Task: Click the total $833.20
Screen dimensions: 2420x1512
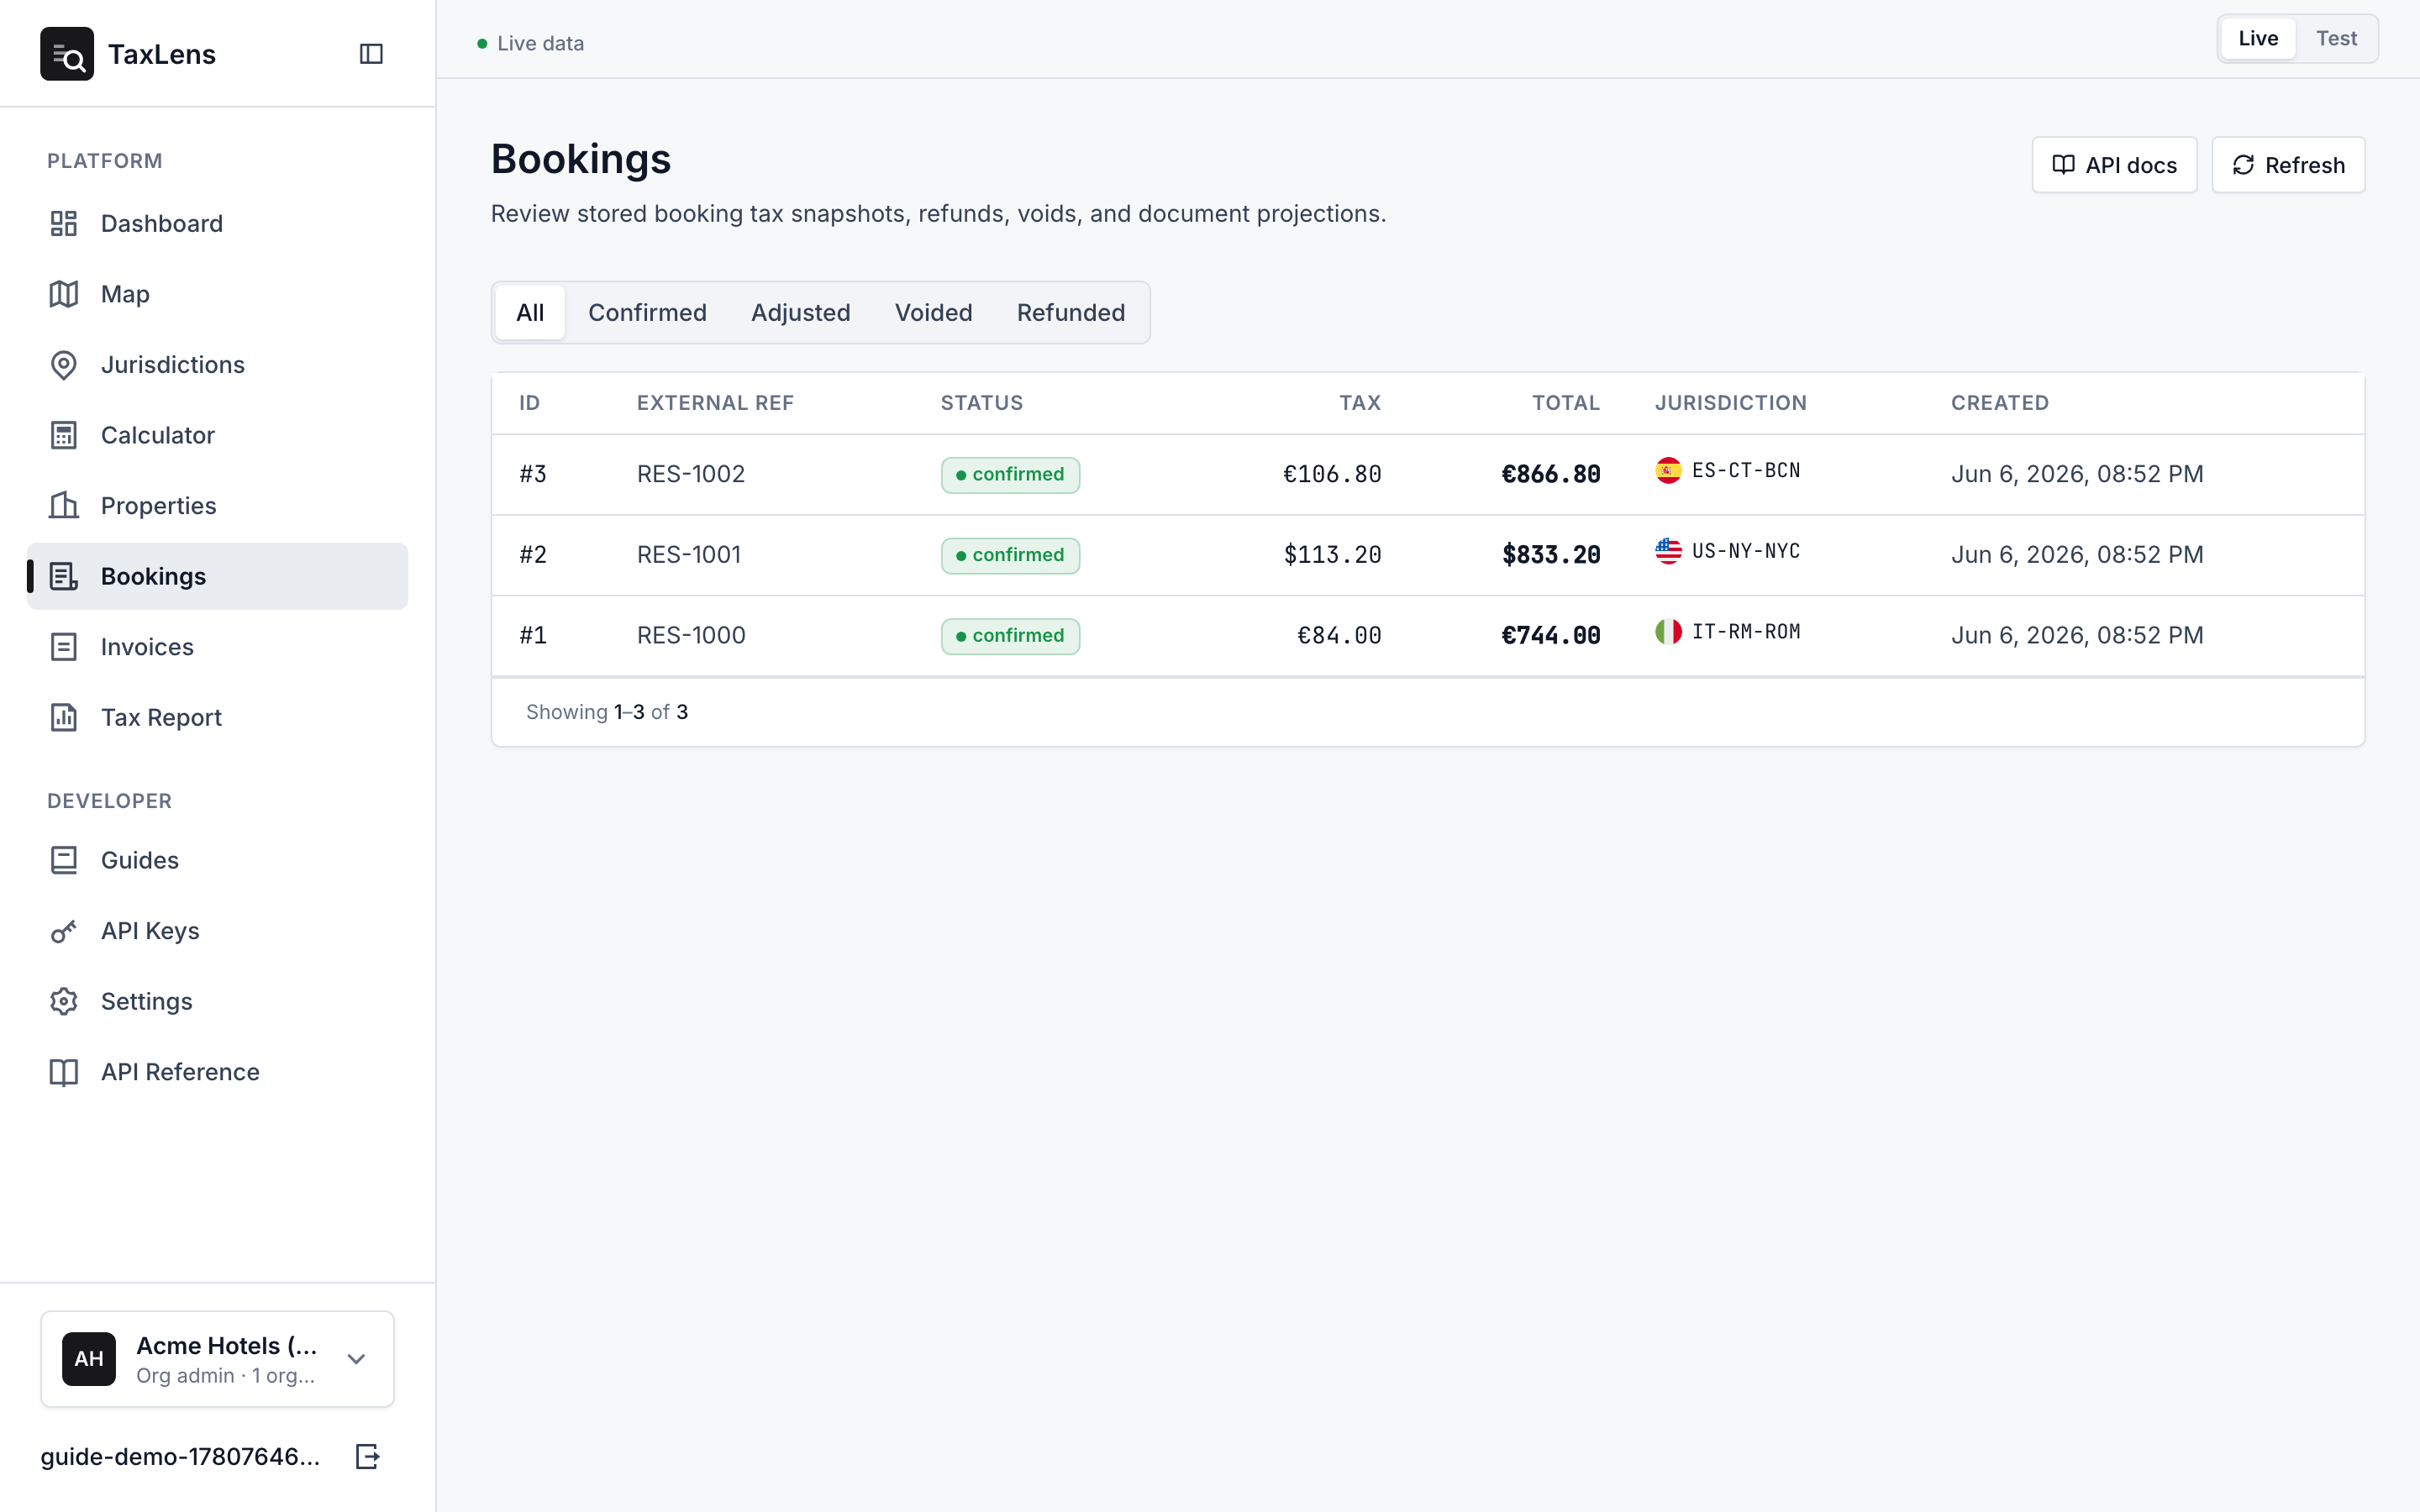Action: [1551, 555]
